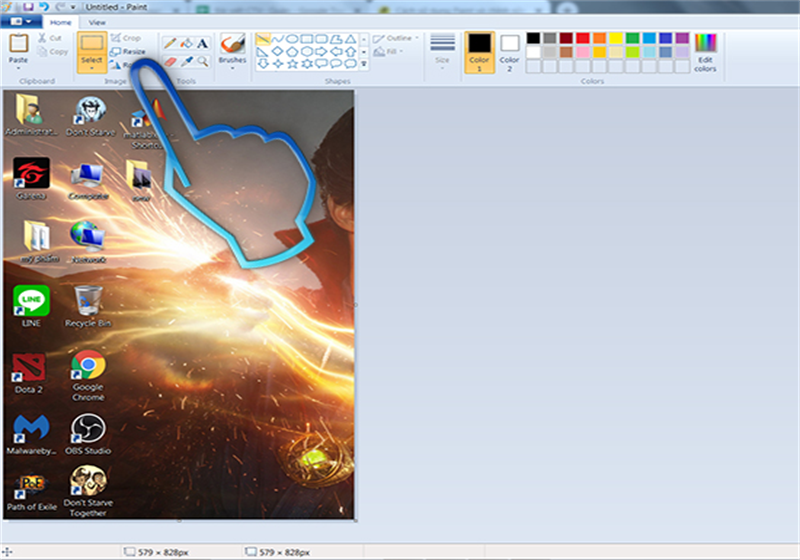Pick the black color swatch

click(533, 38)
